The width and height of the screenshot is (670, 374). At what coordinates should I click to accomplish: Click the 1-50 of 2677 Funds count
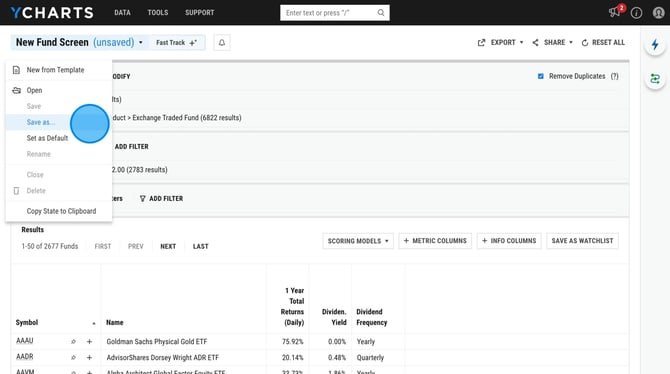tap(50, 246)
